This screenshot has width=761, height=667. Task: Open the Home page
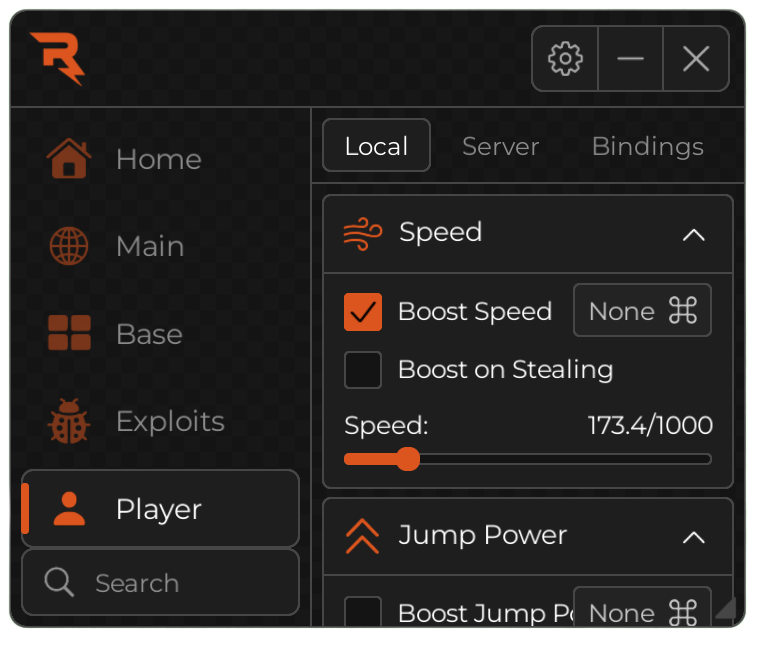coord(160,159)
